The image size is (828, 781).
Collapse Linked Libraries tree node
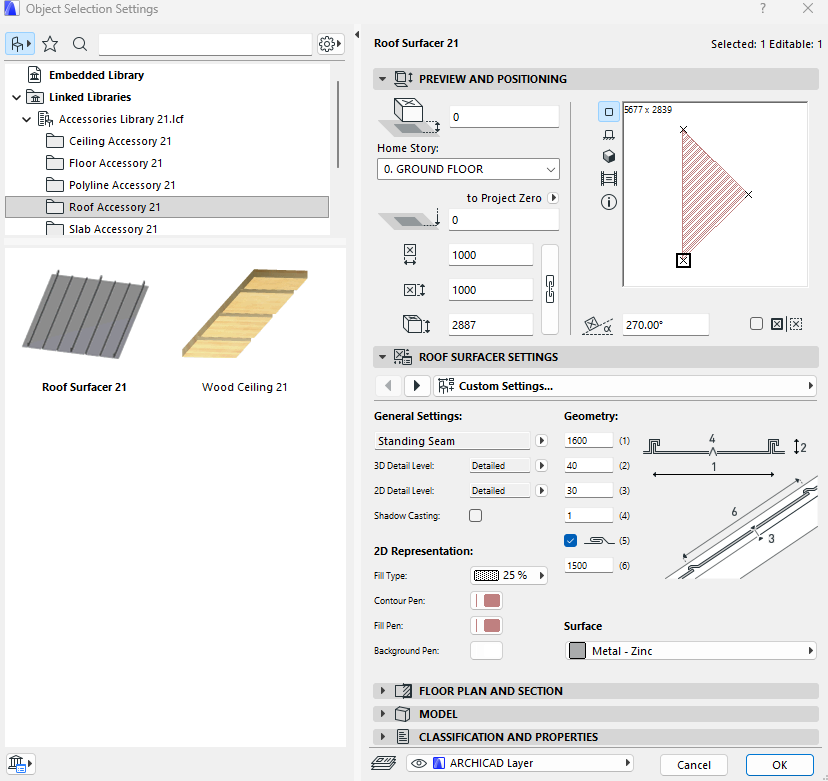16,97
